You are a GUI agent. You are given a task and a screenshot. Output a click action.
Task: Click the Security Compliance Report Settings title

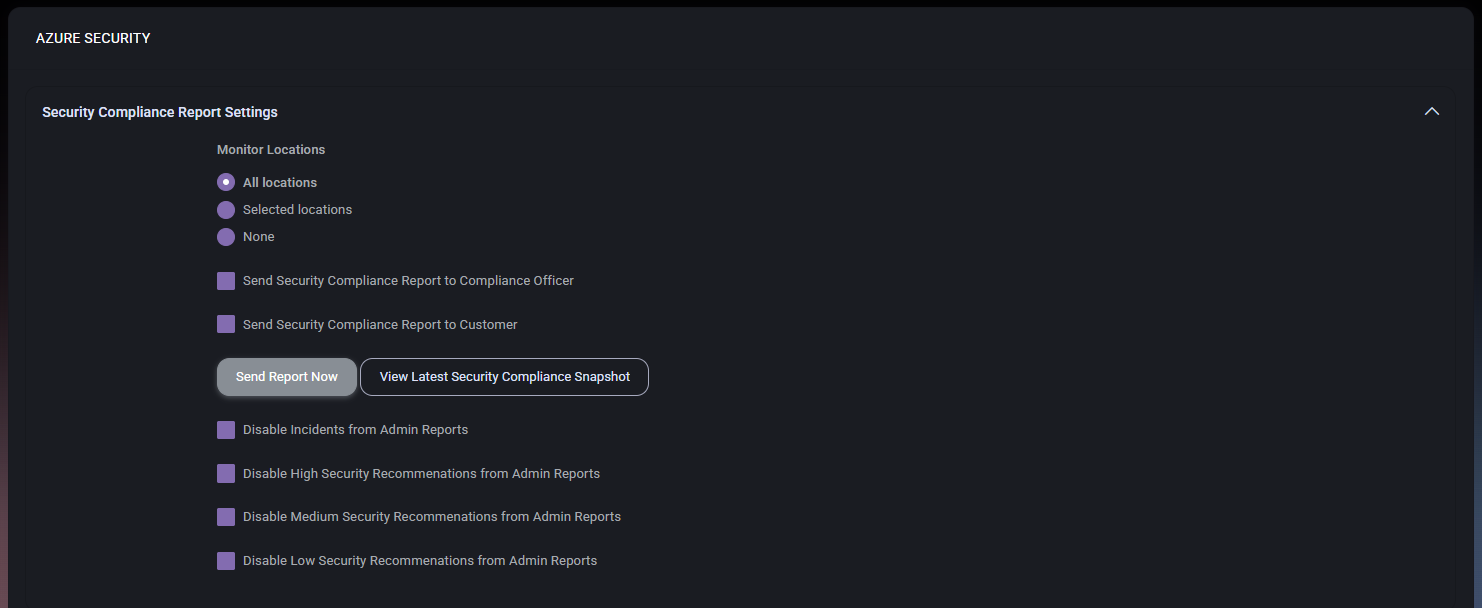159,112
